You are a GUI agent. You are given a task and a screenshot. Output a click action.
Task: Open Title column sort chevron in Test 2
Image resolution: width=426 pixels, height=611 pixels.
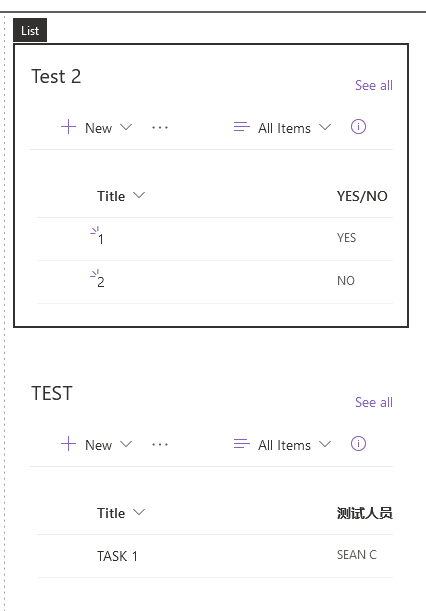(x=139, y=195)
